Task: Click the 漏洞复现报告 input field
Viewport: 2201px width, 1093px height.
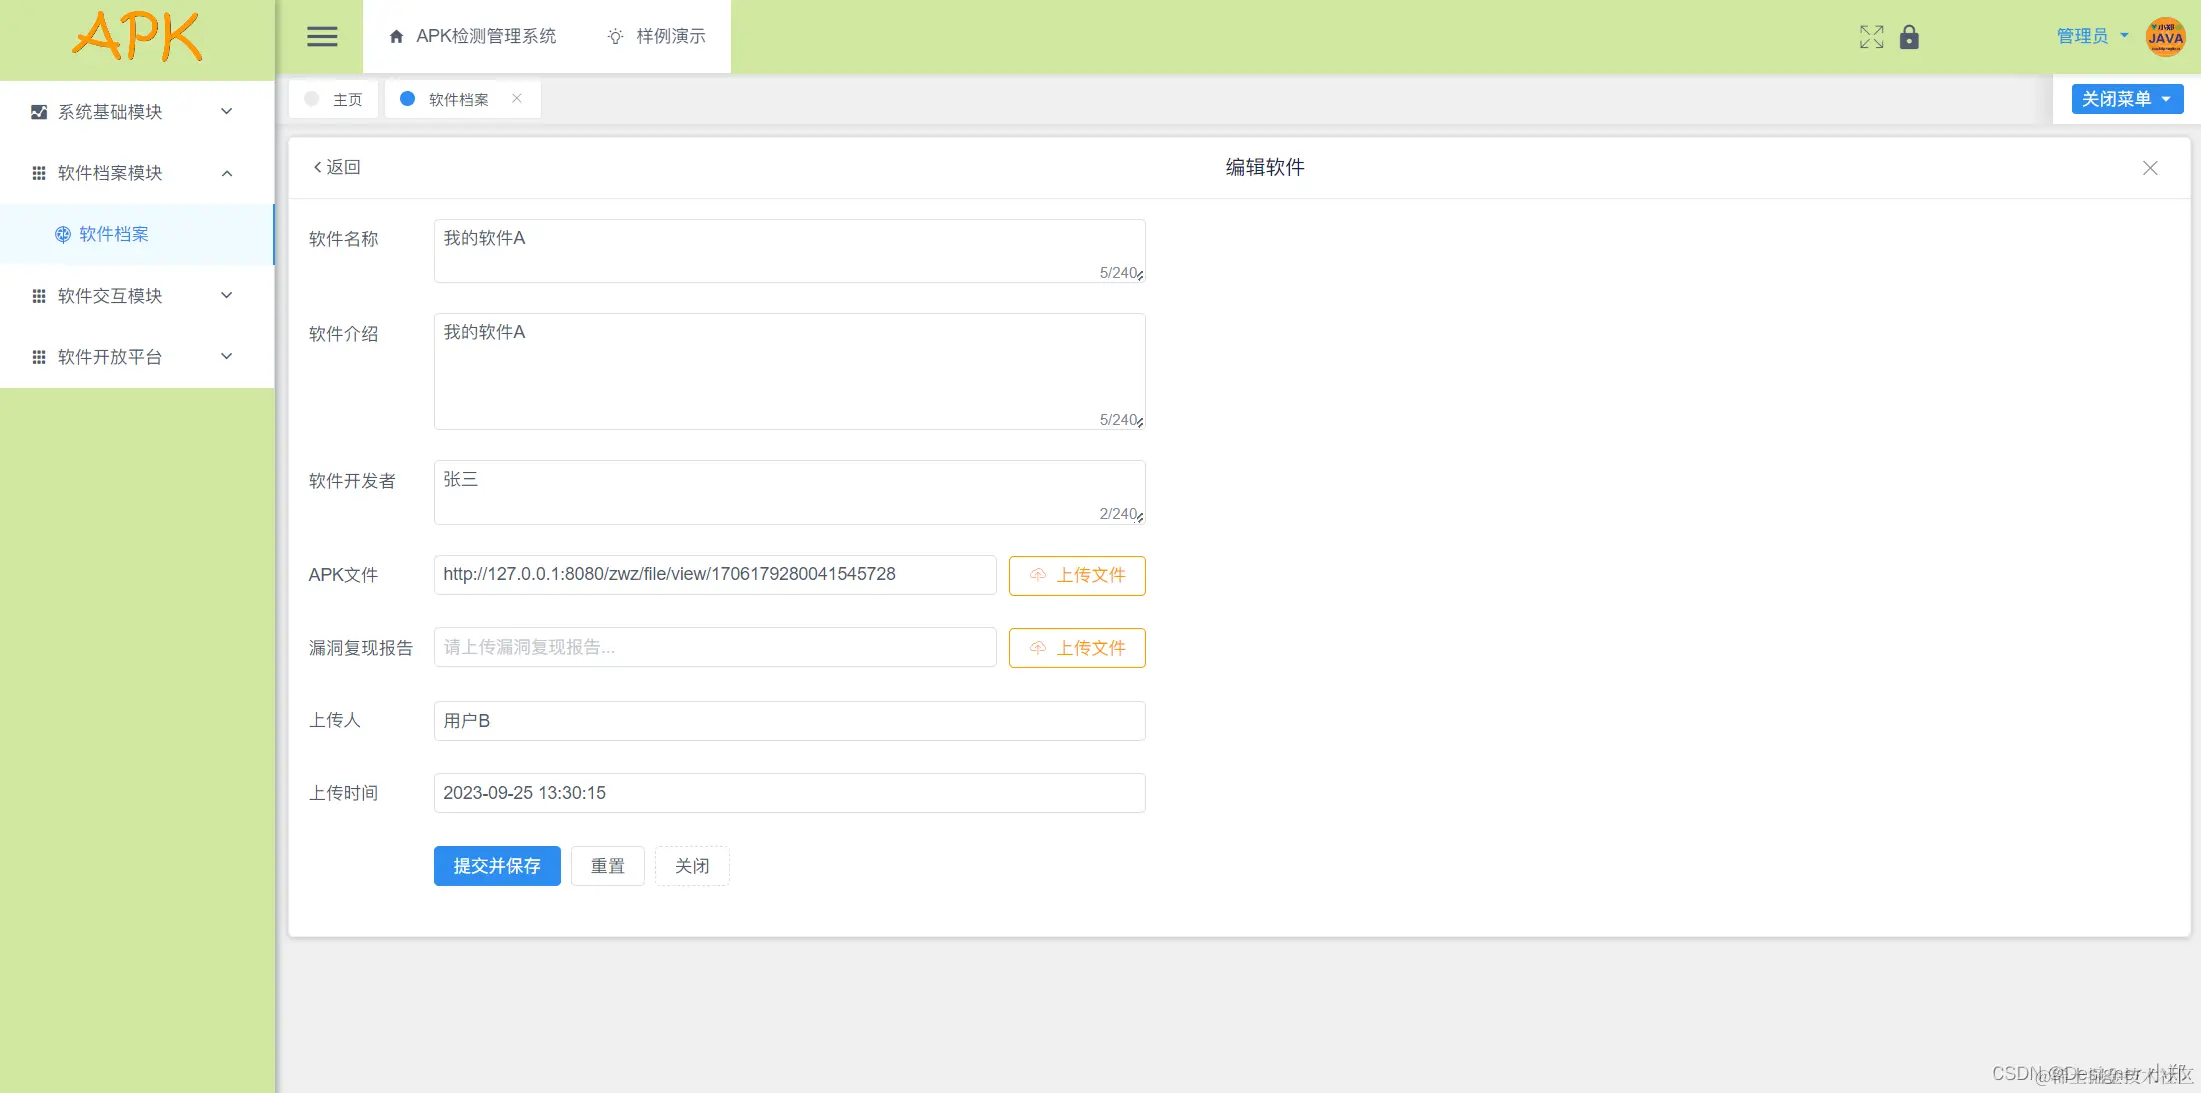Action: tap(714, 647)
